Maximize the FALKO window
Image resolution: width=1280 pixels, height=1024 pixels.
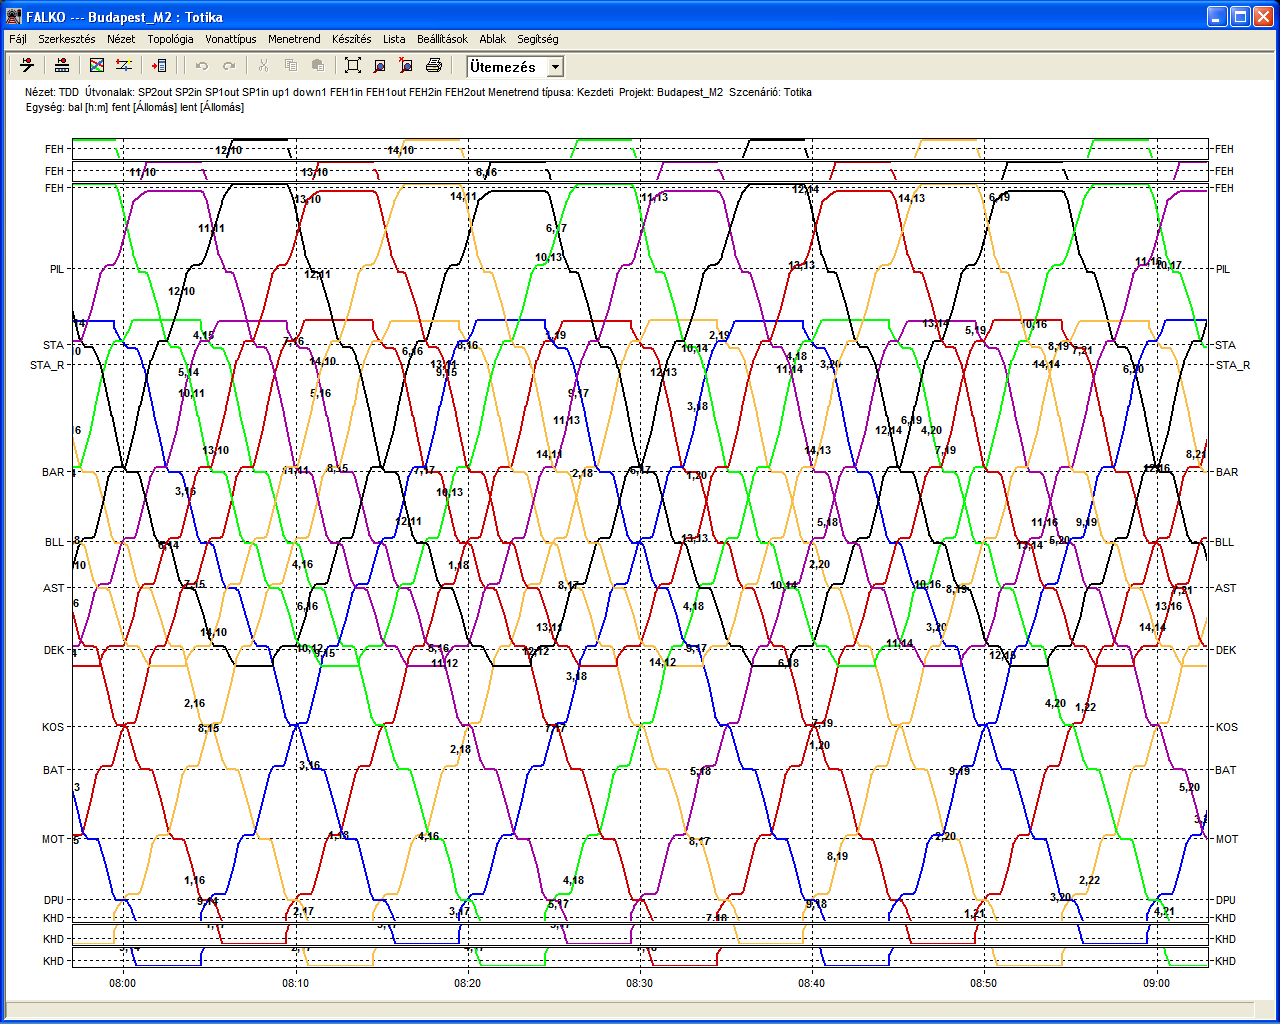[1240, 16]
